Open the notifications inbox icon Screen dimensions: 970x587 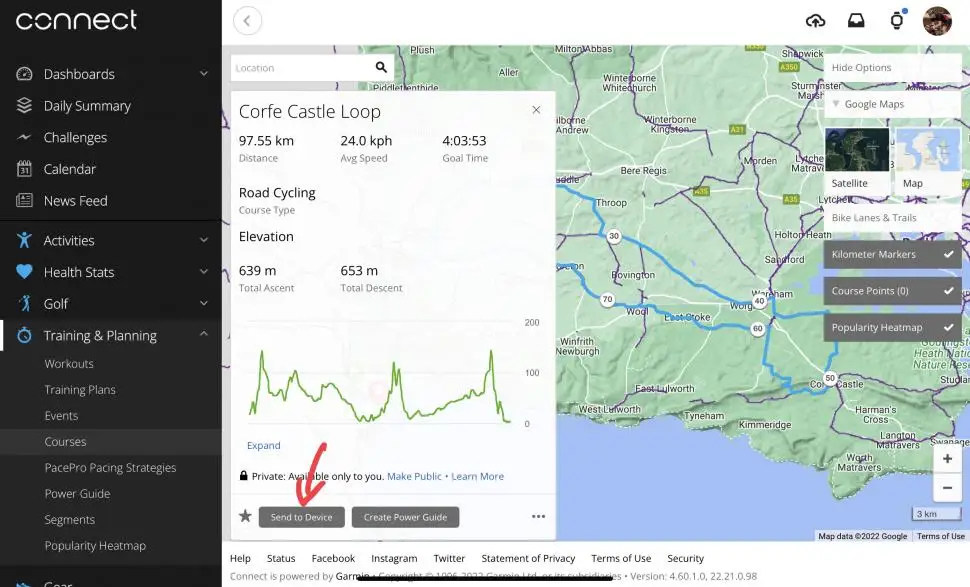tap(856, 20)
